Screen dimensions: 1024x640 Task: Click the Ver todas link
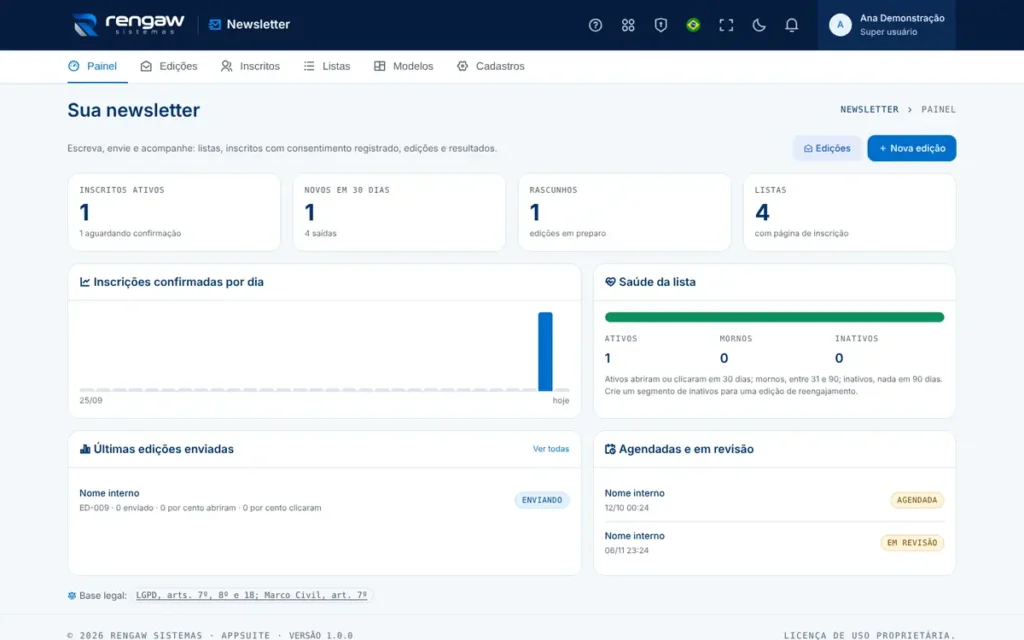point(551,449)
